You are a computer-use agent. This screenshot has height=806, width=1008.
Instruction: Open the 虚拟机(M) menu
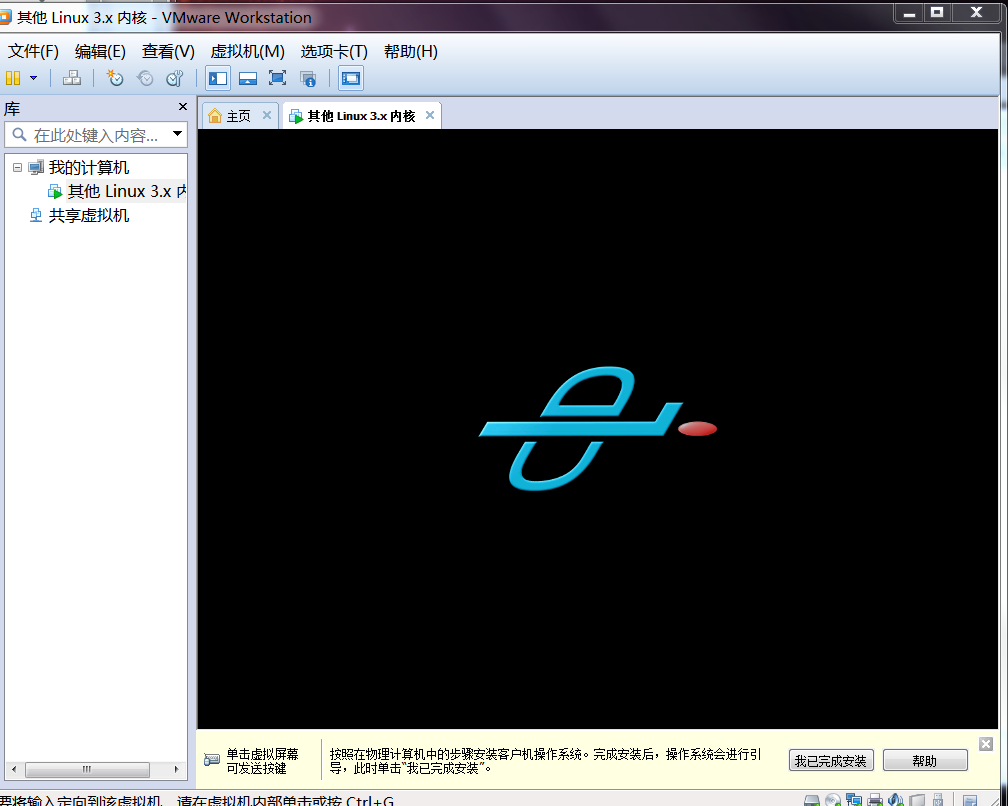pyautogui.click(x=248, y=51)
